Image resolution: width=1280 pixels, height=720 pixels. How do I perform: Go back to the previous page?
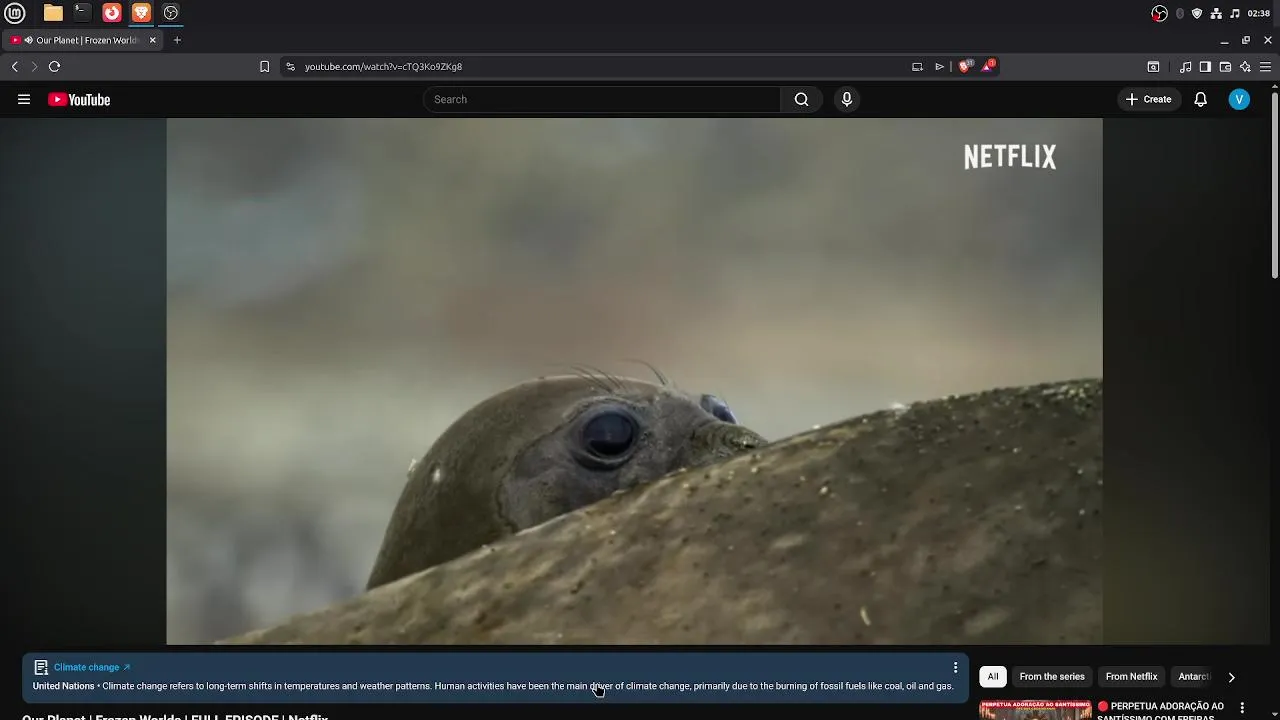(14, 67)
